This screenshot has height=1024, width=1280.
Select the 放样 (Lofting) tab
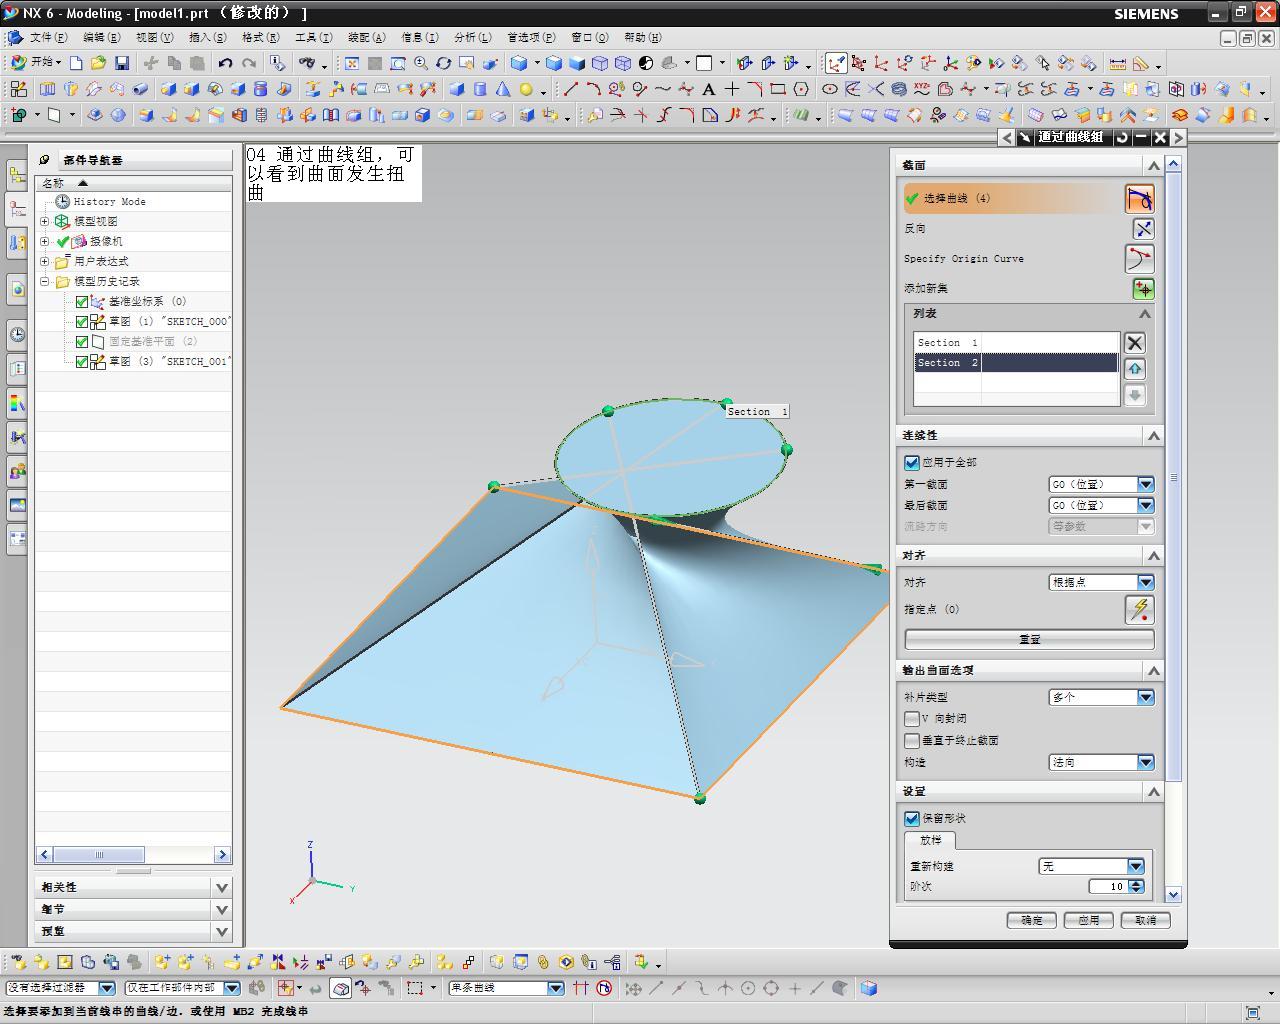click(x=930, y=841)
